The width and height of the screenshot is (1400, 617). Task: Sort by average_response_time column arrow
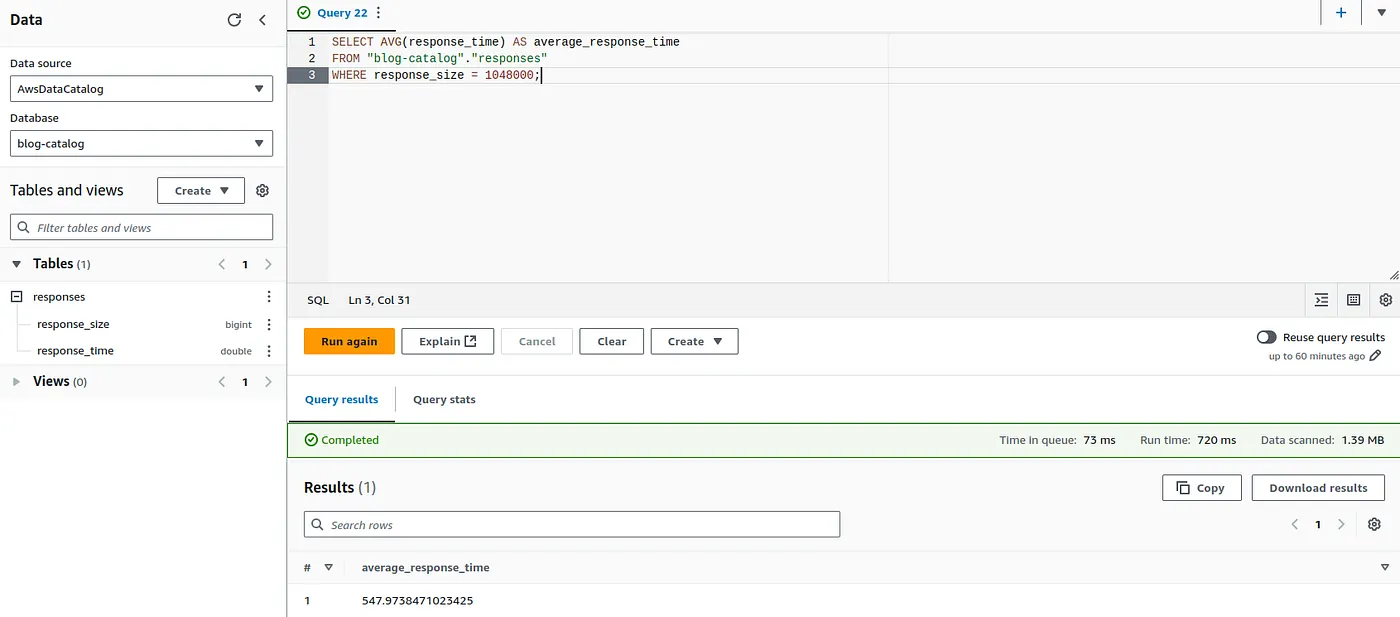coord(1385,568)
